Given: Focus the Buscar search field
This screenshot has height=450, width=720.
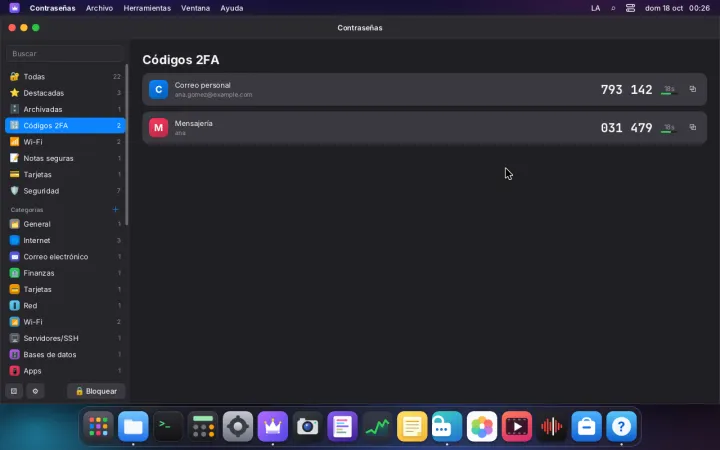Looking at the screenshot, I should [x=65, y=53].
